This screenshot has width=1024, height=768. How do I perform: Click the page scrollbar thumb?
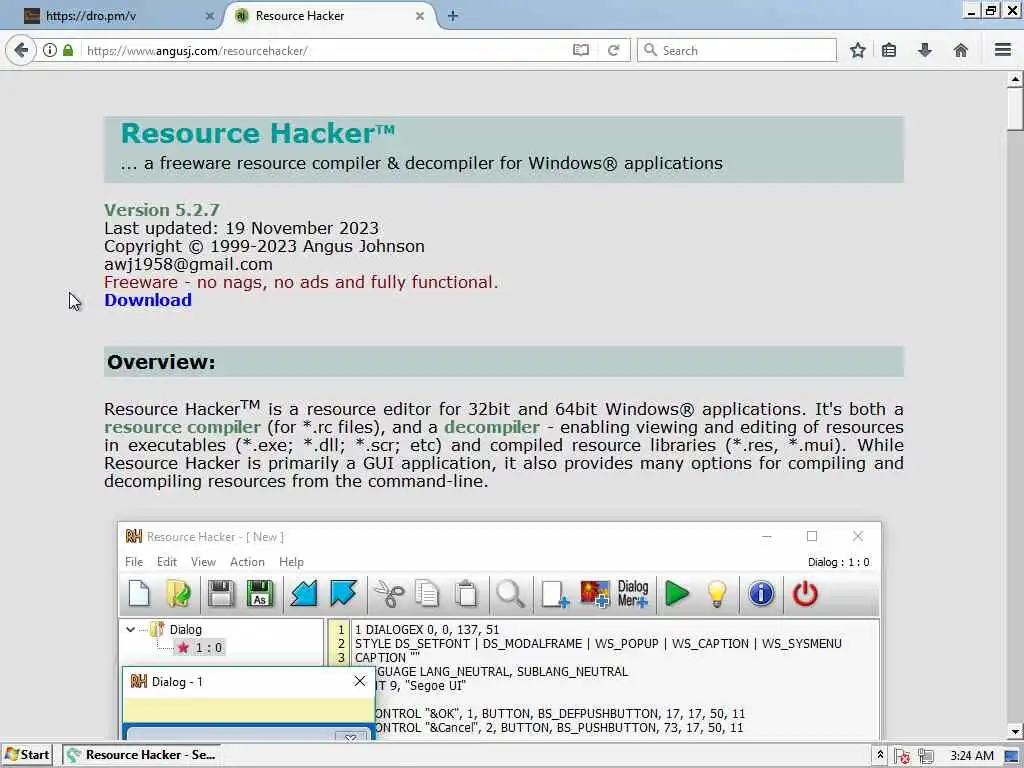click(1014, 109)
